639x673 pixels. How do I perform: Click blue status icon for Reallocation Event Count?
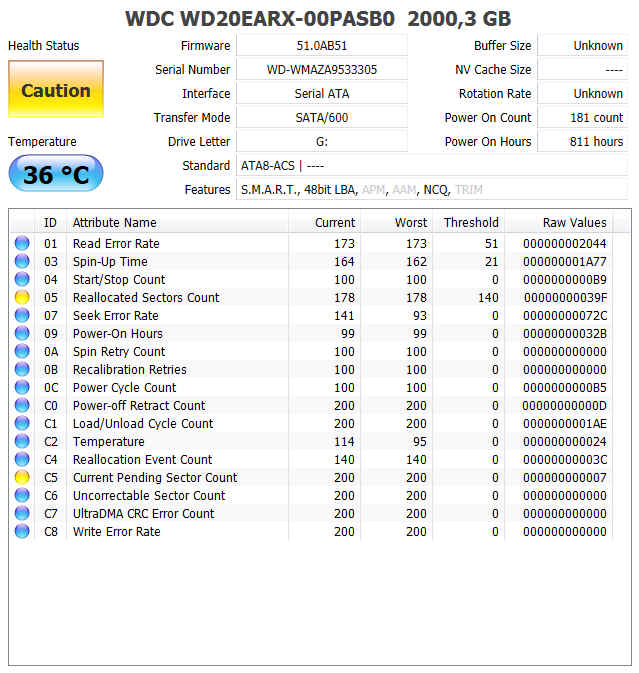click(x=22, y=459)
